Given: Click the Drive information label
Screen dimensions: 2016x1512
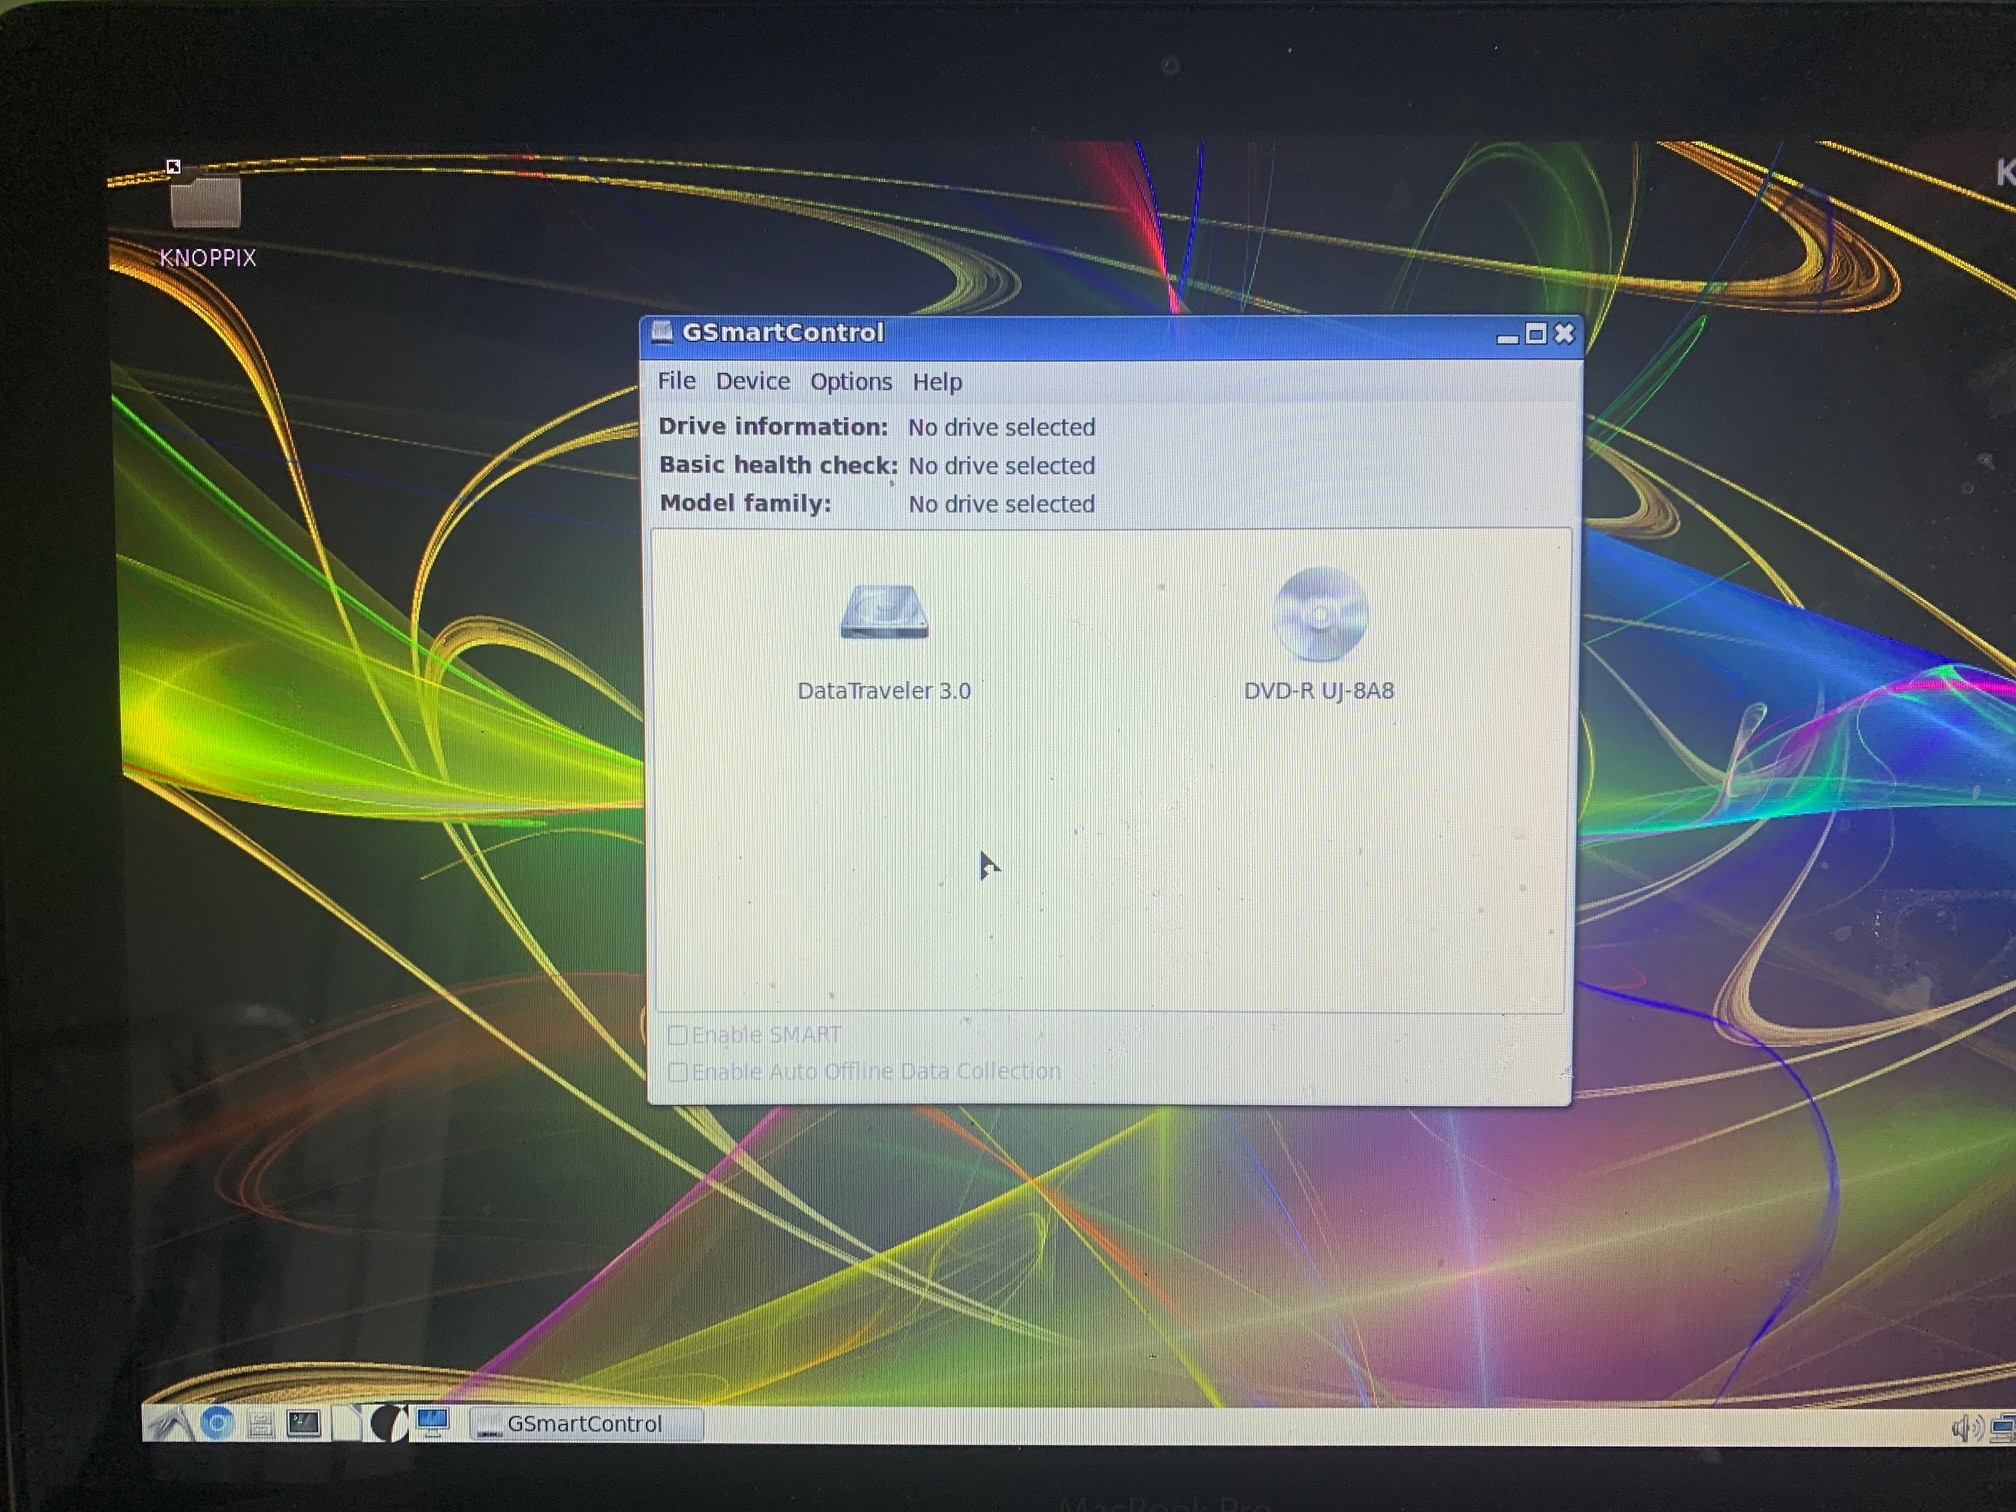Looking at the screenshot, I should click(774, 427).
